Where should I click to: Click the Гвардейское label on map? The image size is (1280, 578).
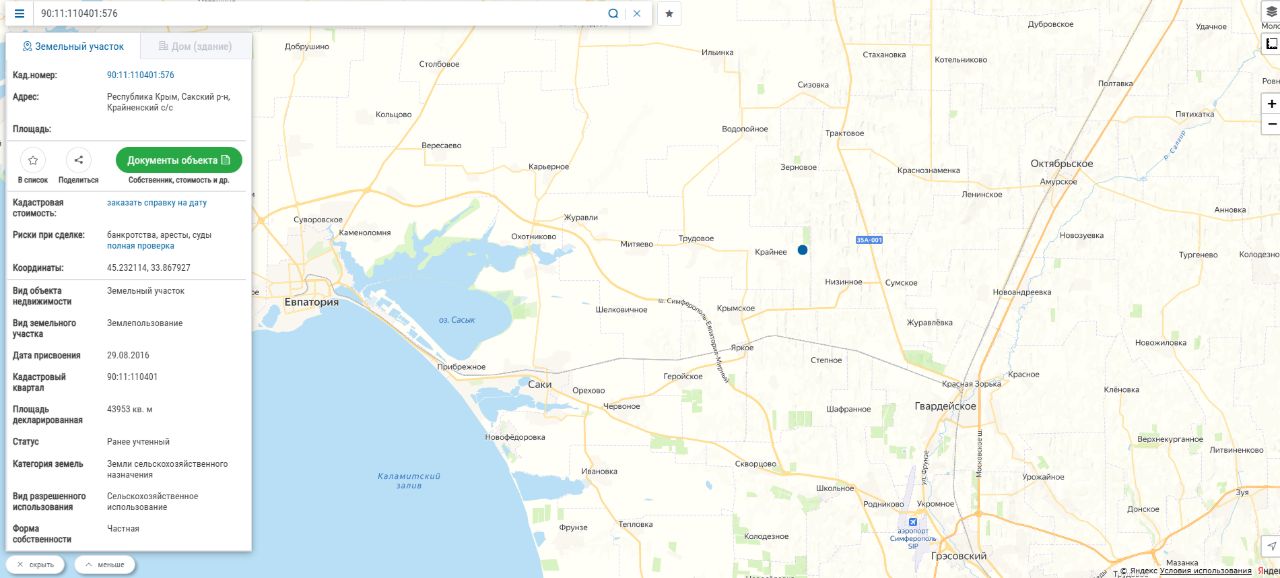945,406
